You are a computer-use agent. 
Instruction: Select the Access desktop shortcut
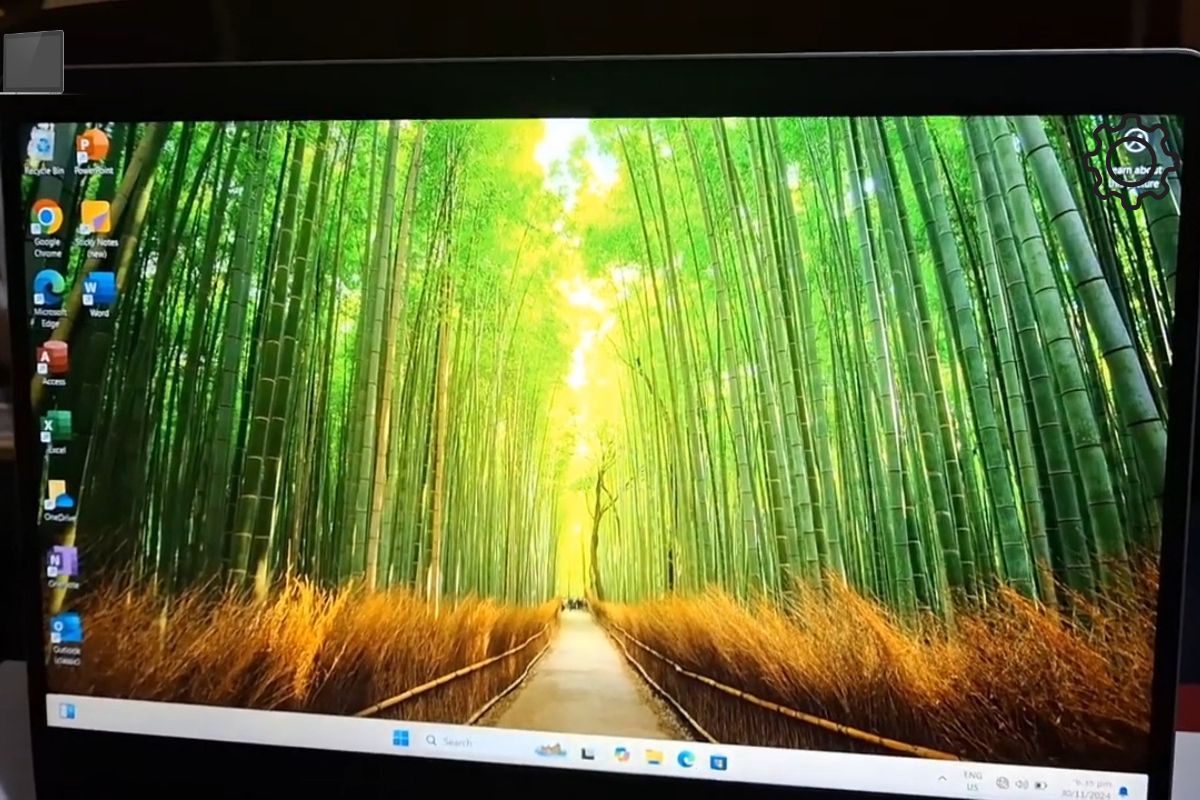coord(52,364)
